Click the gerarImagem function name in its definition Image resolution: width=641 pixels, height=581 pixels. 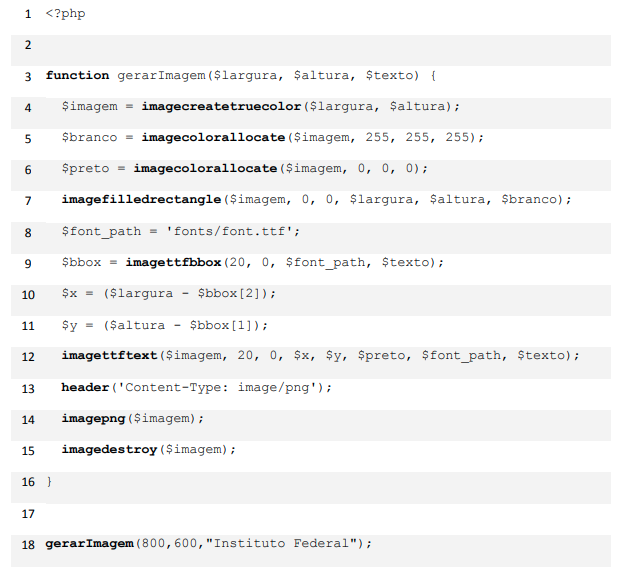(x=161, y=76)
